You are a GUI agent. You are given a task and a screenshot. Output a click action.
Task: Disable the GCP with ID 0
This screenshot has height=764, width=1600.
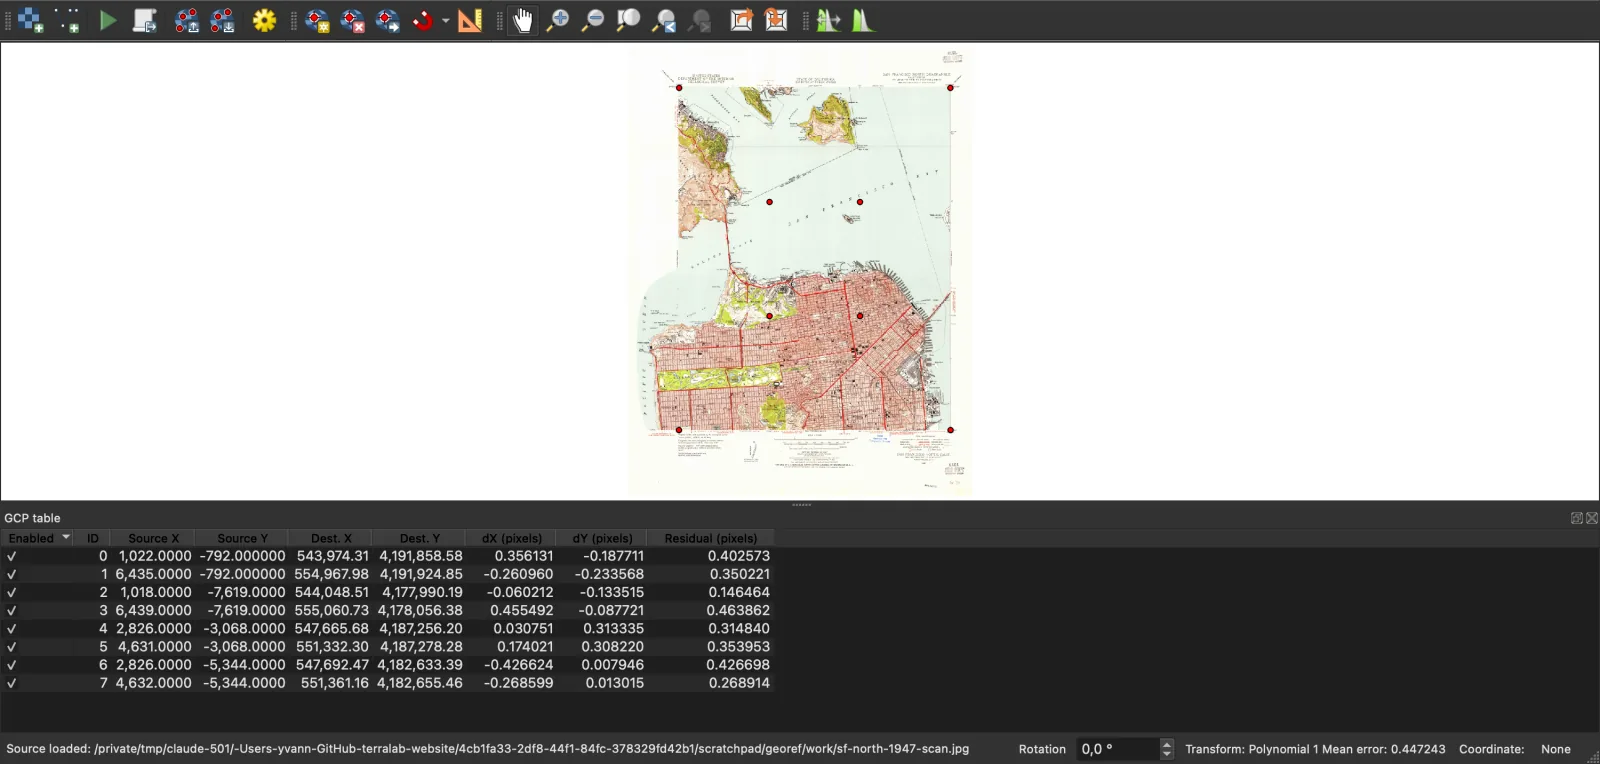click(x=12, y=556)
